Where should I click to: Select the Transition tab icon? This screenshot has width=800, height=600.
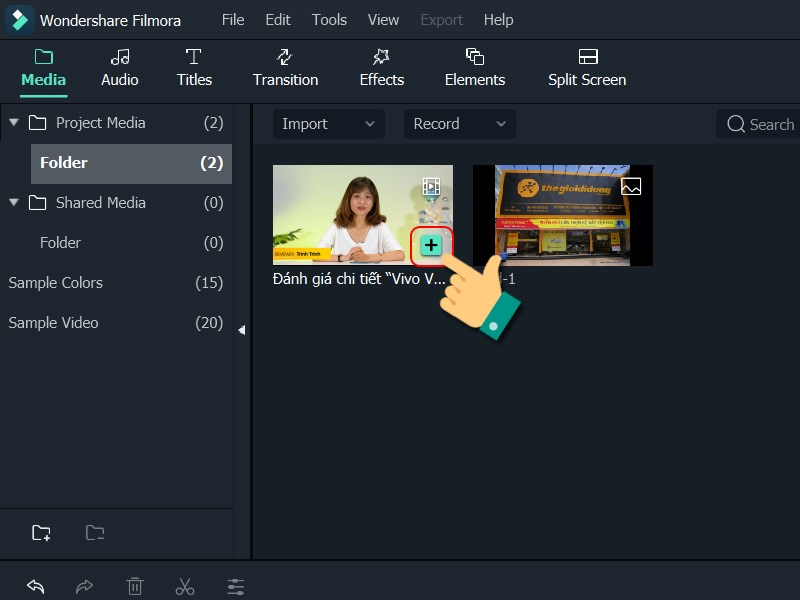286,58
